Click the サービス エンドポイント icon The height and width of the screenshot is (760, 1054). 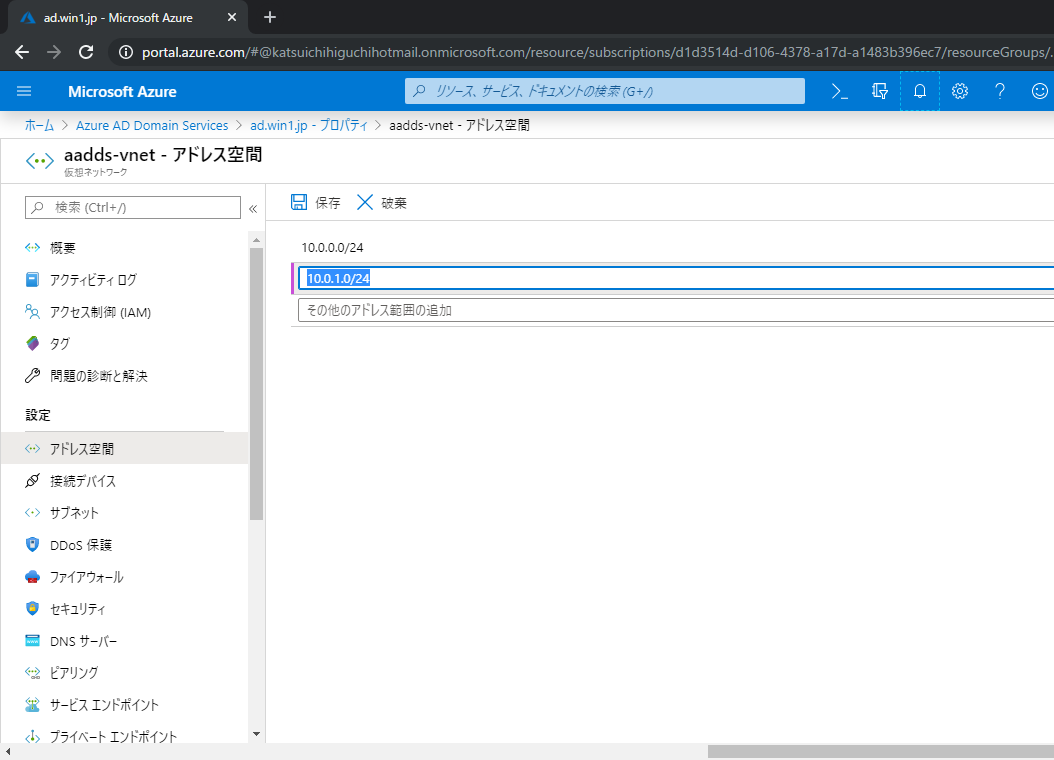pyautogui.click(x=32, y=704)
